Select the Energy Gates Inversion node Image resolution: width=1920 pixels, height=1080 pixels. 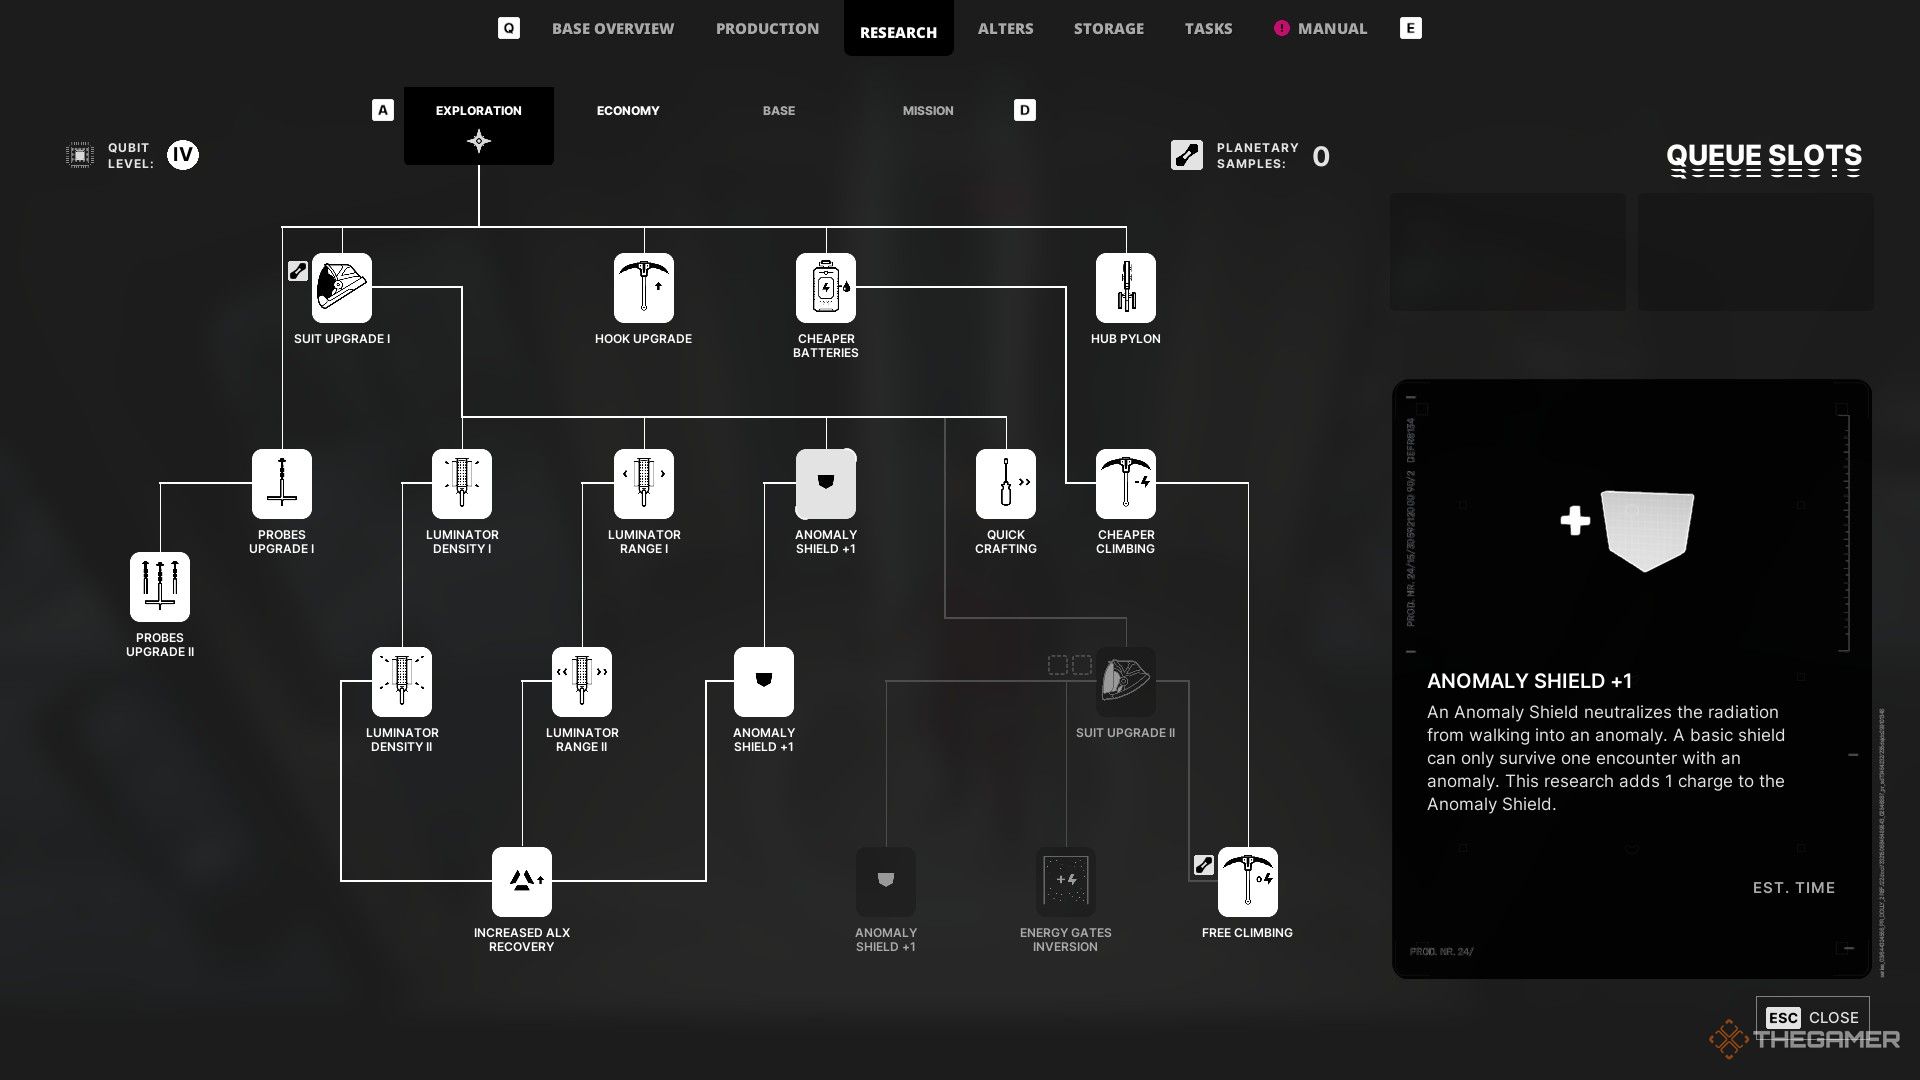1066,882
